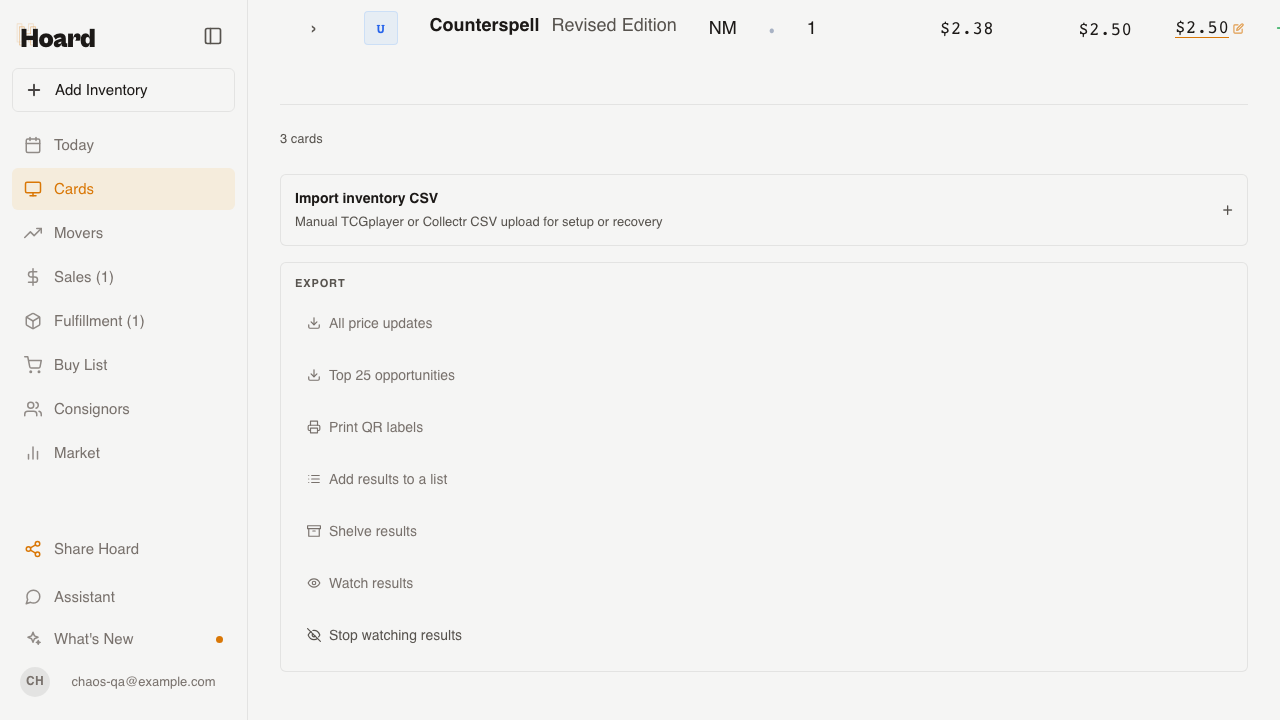
Task: Click the Today calendar icon
Action: coord(33,145)
